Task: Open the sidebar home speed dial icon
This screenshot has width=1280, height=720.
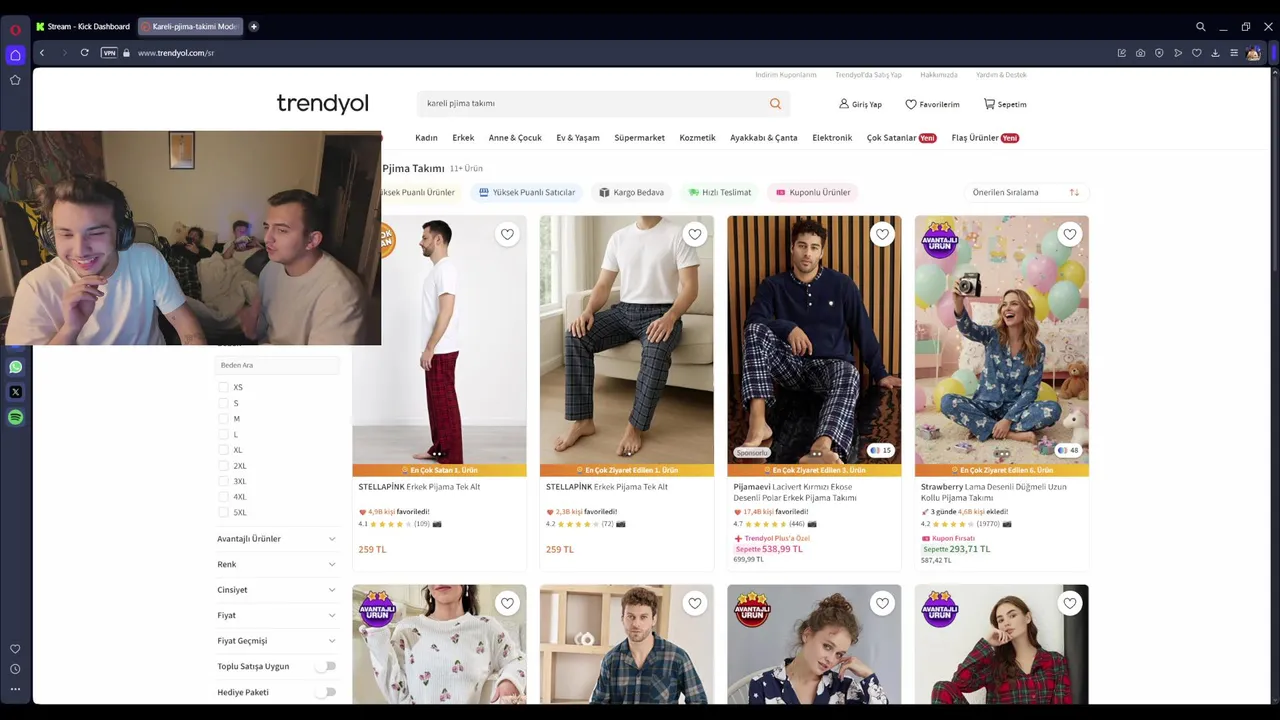Action: click(x=15, y=55)
